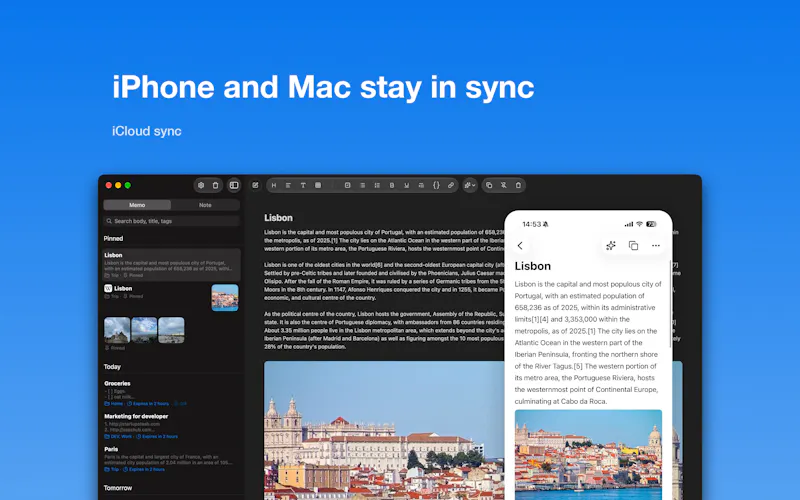Choose the filled highlight block icon
The height and width of the screenshot is (500, 800).
(x=318, y=185)
